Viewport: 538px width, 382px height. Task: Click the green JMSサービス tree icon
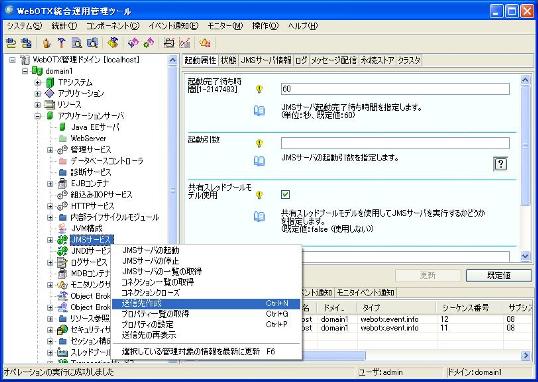[x=62, y=240]
